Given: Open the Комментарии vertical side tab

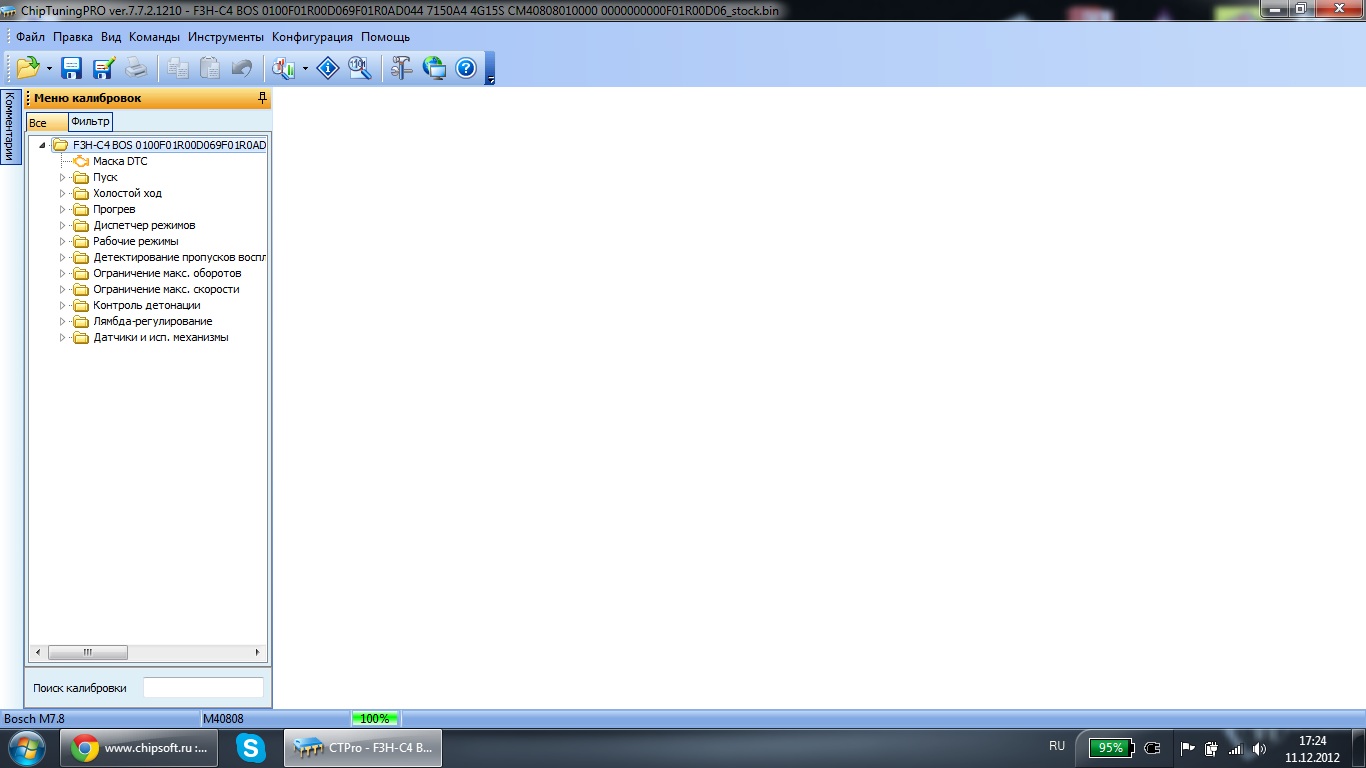Looking at the screenshot, I should [x=9, y=126].
